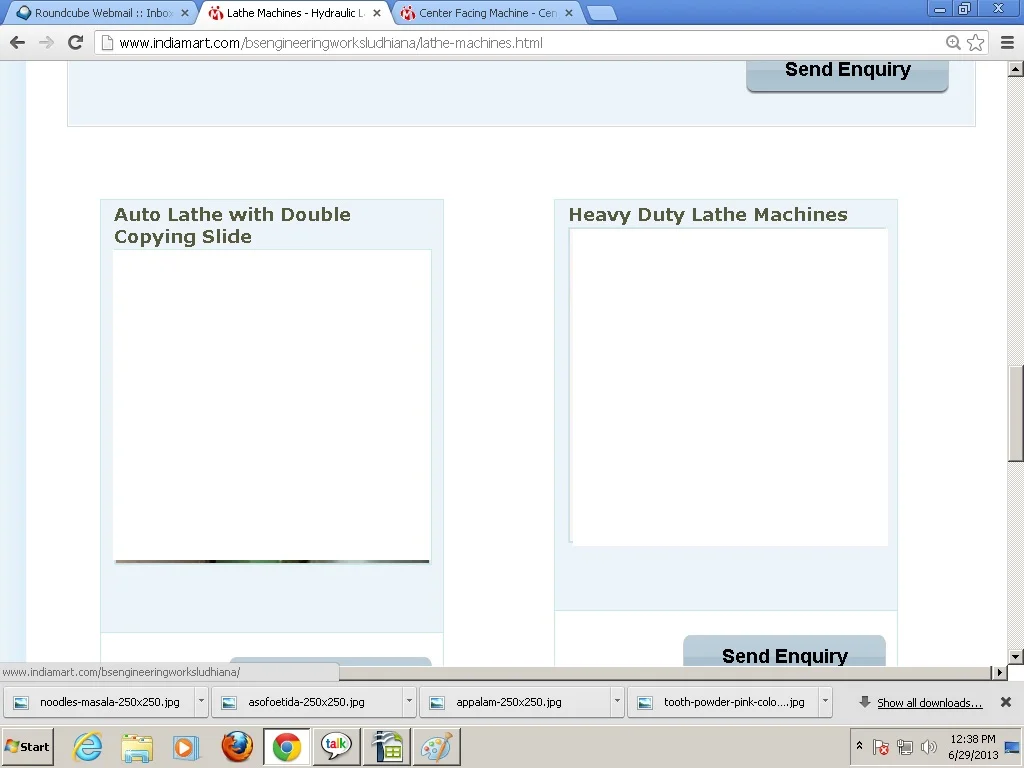Click the vertical scrollbar down arrow

(x=1015, y=657)
